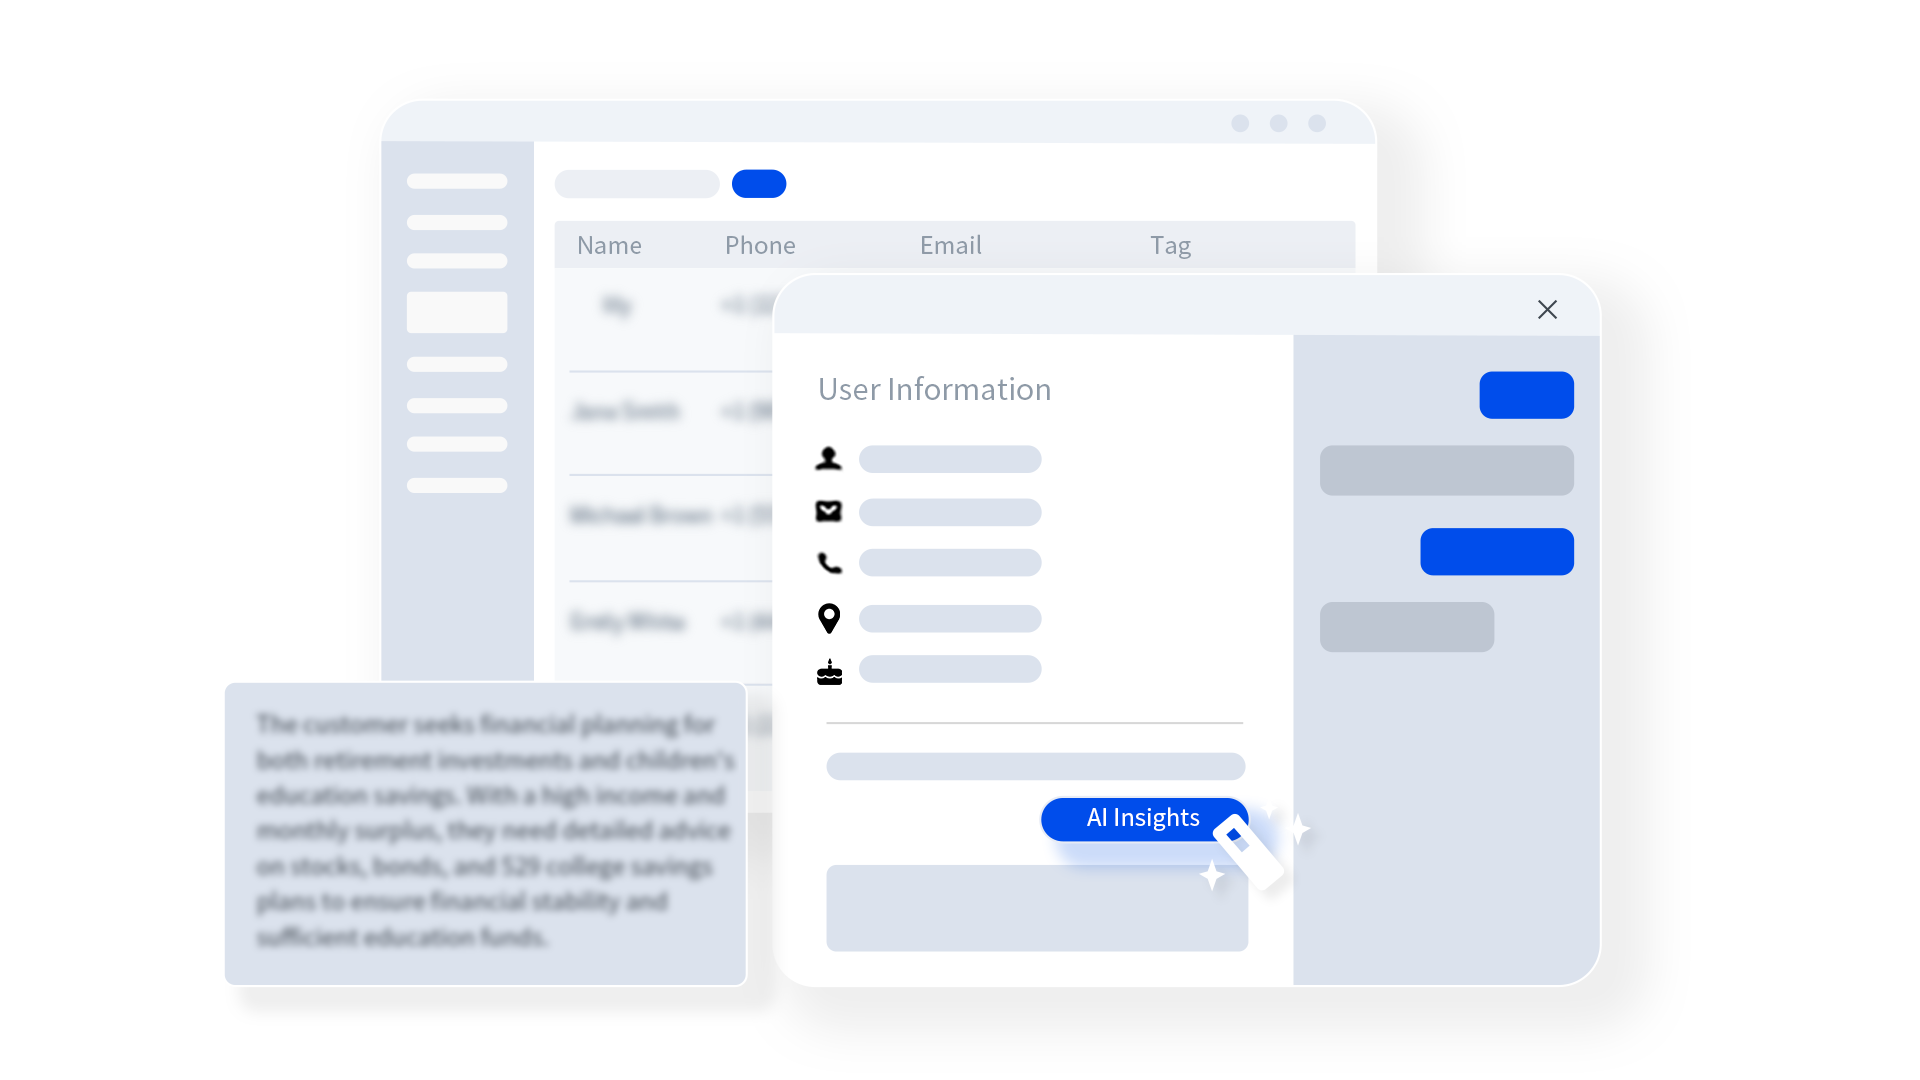Select the Phone tab header
1920x1080 pixels.
(760, 245)
